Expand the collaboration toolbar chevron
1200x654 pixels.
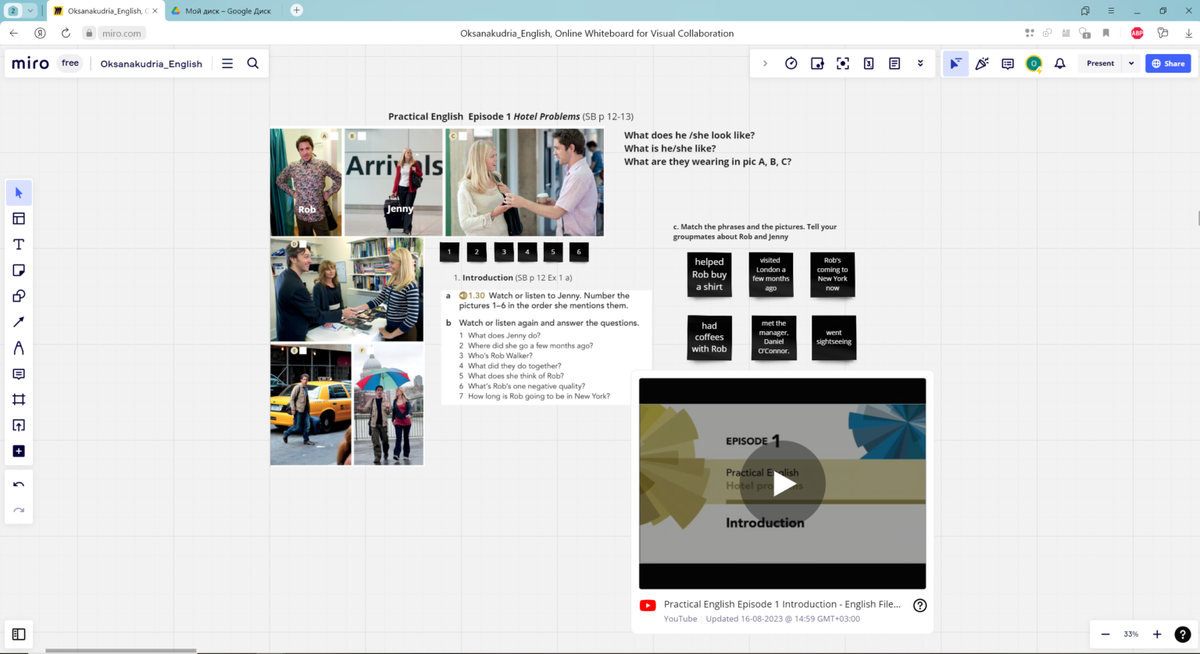[765, 63]
